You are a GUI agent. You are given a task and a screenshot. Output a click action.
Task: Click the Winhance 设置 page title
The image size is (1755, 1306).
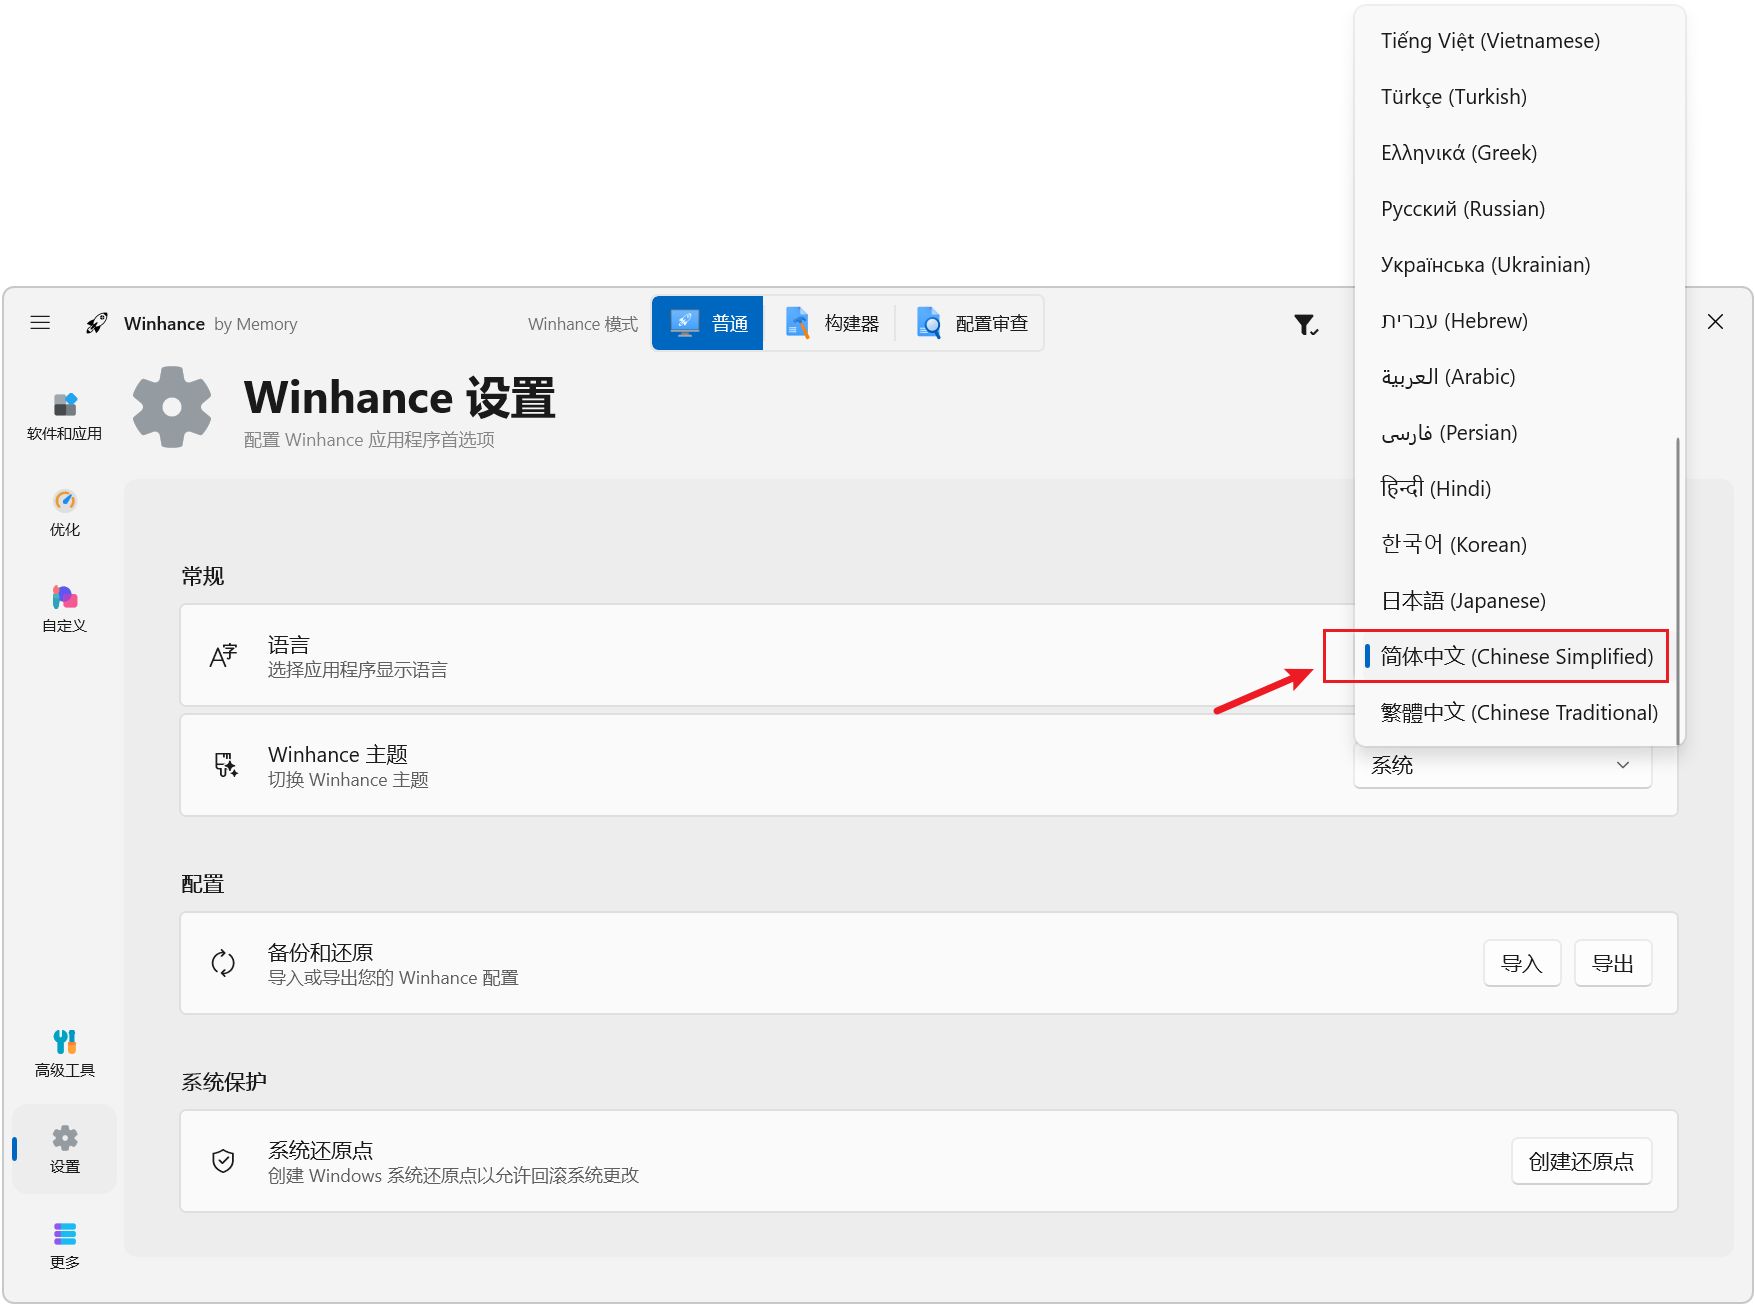tap(399, 397)
